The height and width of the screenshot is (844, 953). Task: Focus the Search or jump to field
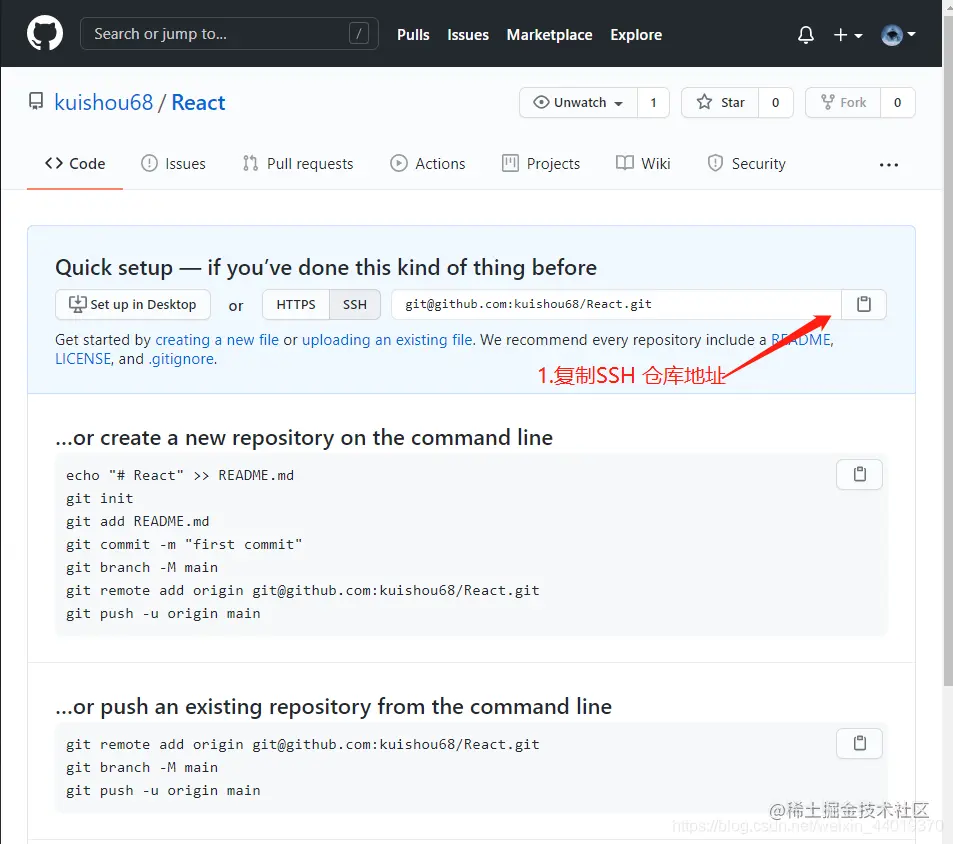pos(229,33)
